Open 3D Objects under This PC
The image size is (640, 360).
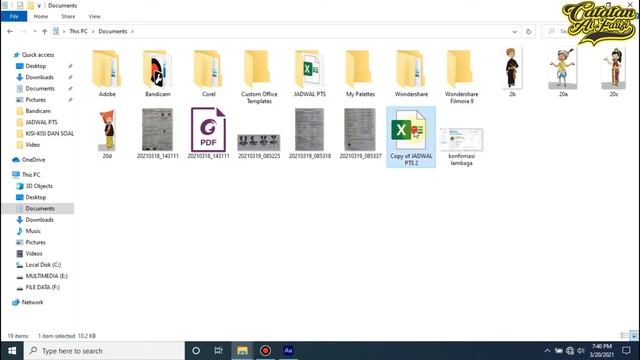point(39,186)
